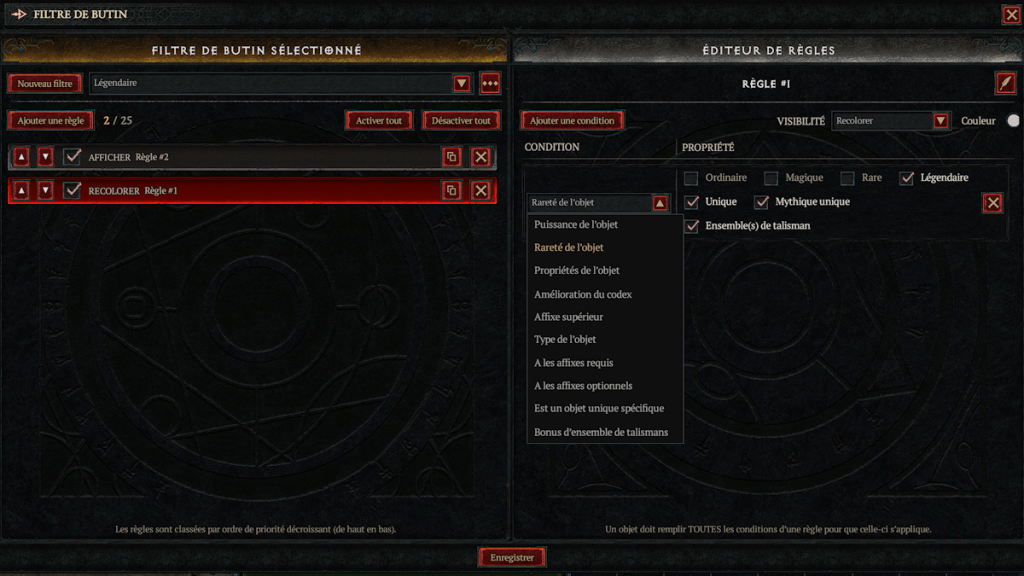Open the Visibilité Recolorer dropdown
Image resolution: width=1024 pixels, height=576 pixels.
(940, 121)
